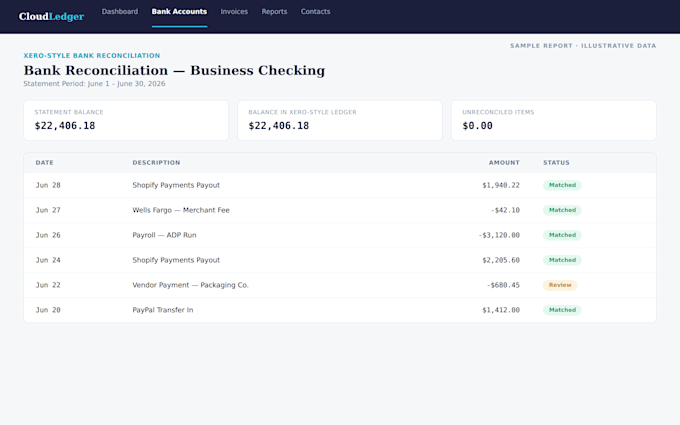The width and height of the screenshot is (680, 425).
Task: Click the Statement Balance card
Action: (x=126, y=120)
